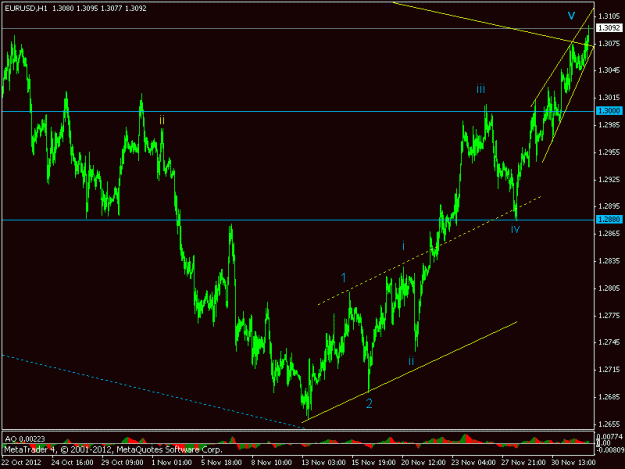The image size is (625, 469).
Task: Click the 1.3000 horizontal level price tag
Action: pyautogui.click(x=609, y=111)
